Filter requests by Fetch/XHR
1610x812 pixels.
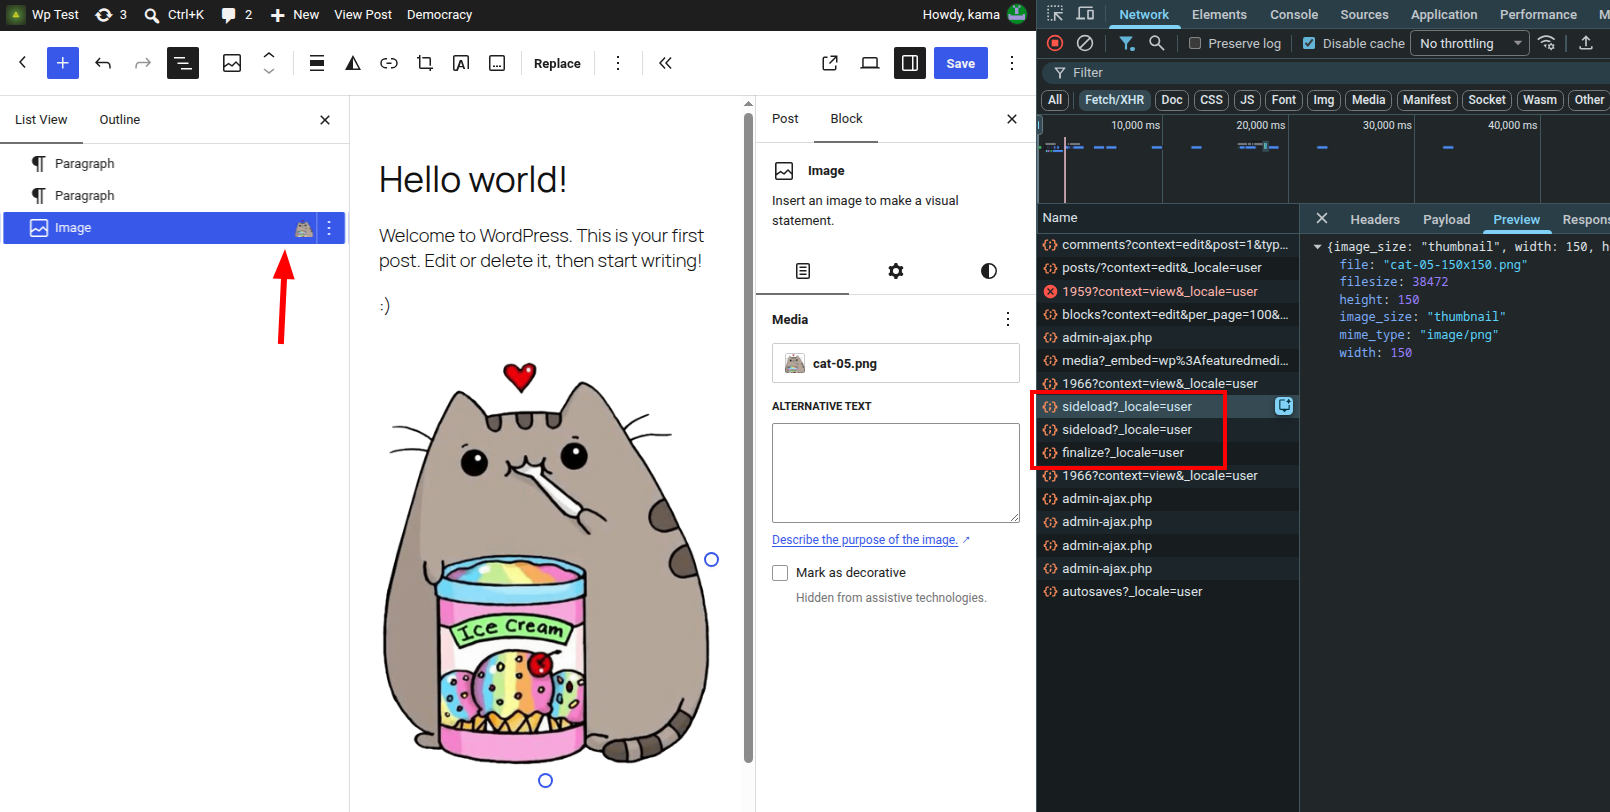pos(1114,100)
